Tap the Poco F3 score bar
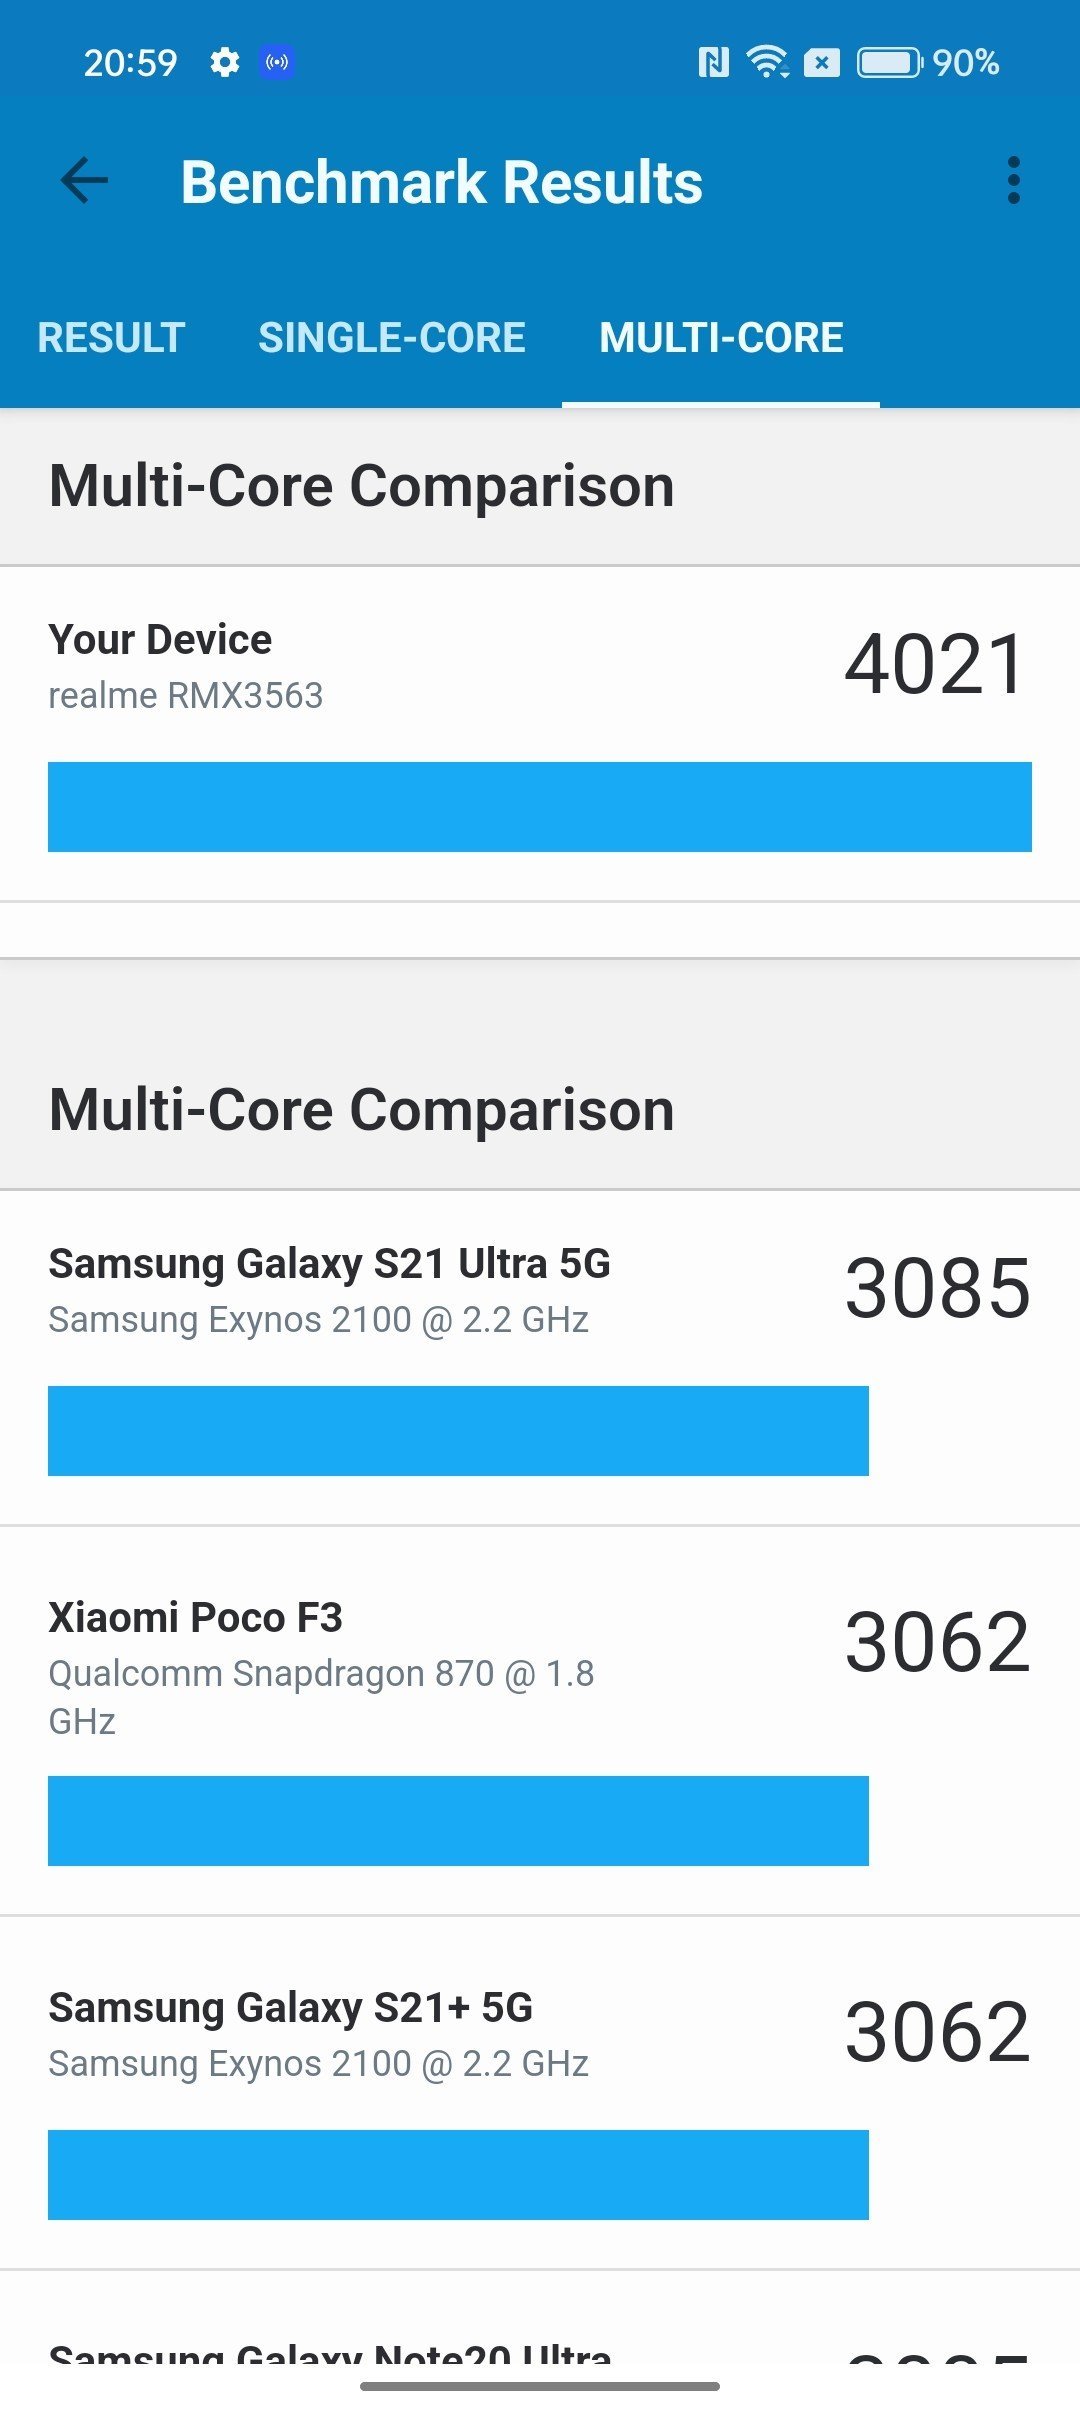 pyautogui.click(x=458, y=1820)
